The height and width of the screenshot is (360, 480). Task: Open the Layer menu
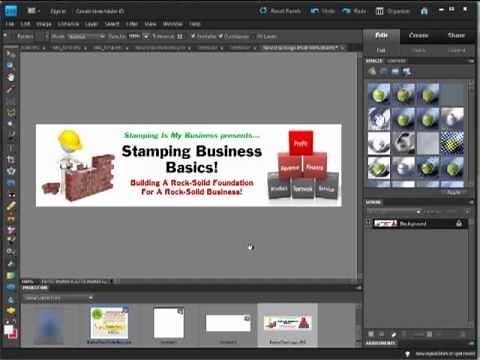coord(91,24)
